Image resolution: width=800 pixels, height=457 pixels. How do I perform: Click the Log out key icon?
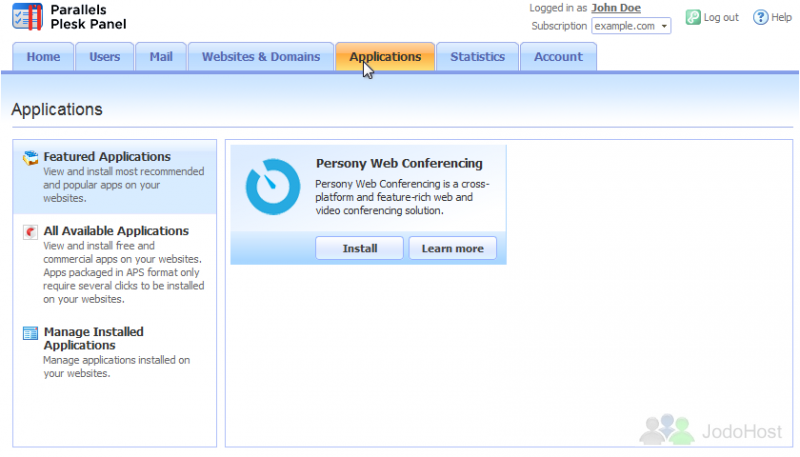click(x=693, y=17)
